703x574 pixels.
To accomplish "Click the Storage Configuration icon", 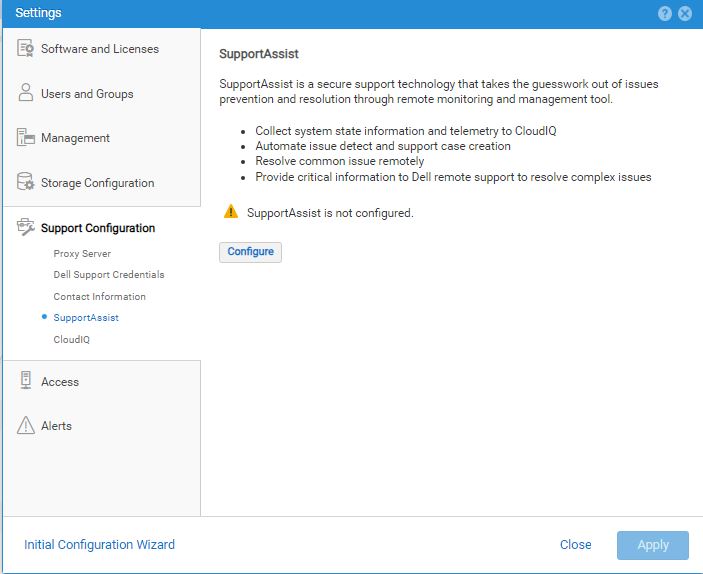I will pos(26,183).
